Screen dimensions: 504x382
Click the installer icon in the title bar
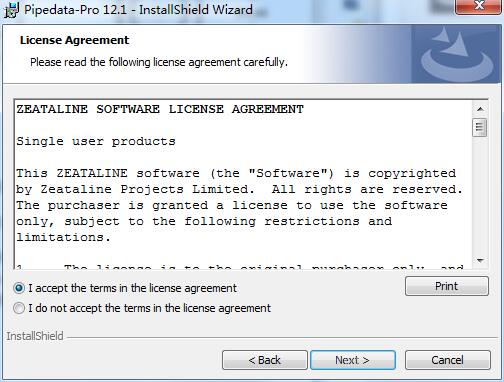[x=11, y=10]
